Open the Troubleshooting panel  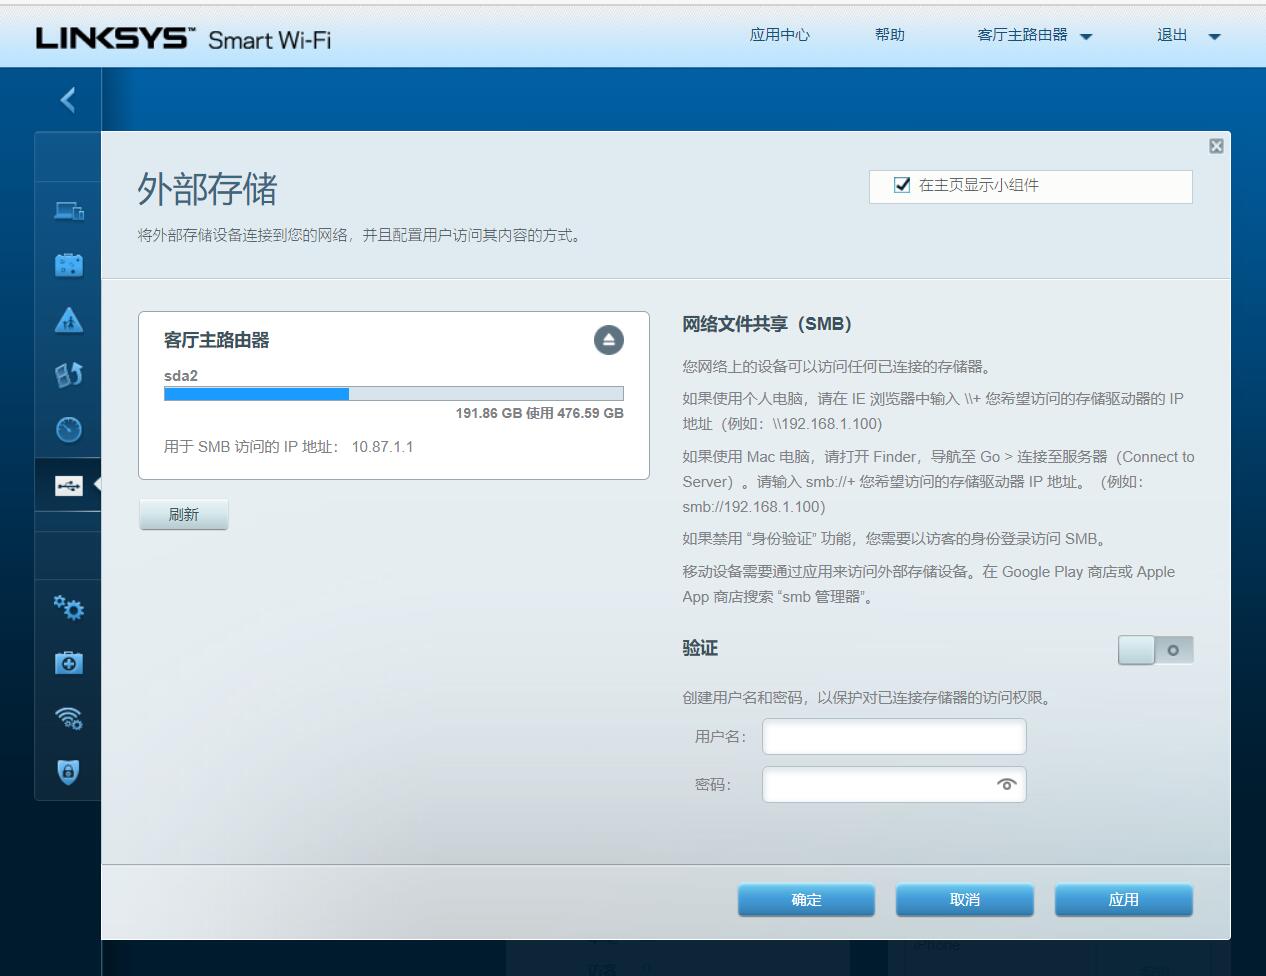67,662
